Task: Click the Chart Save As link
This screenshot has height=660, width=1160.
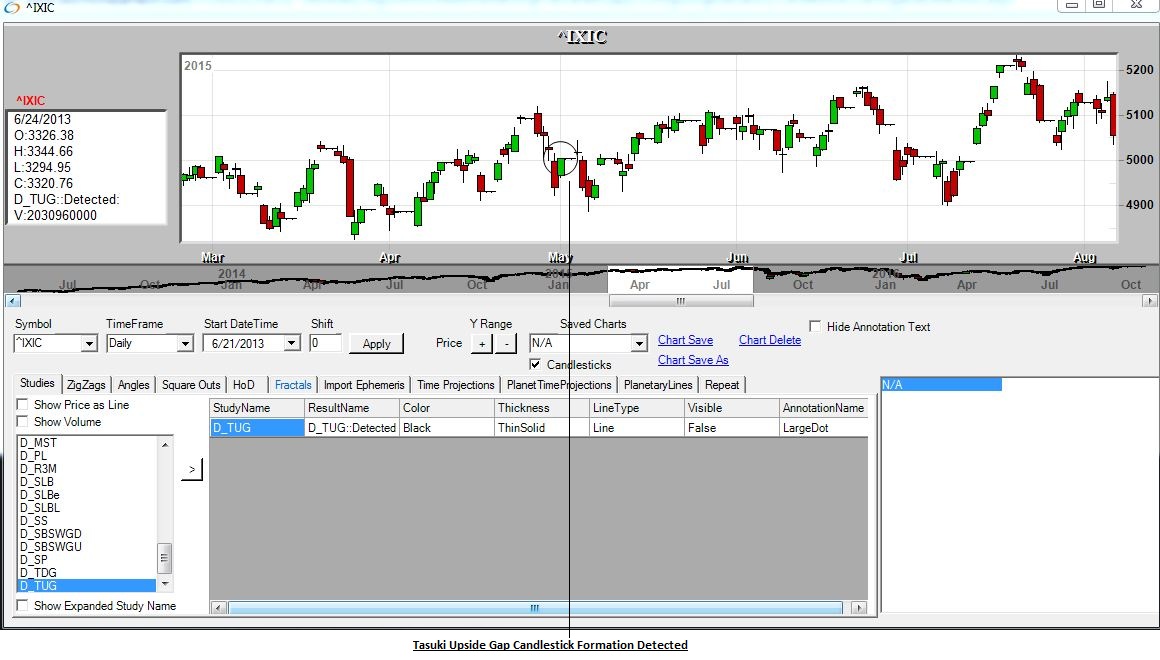Action: click(x=693, y=360)
